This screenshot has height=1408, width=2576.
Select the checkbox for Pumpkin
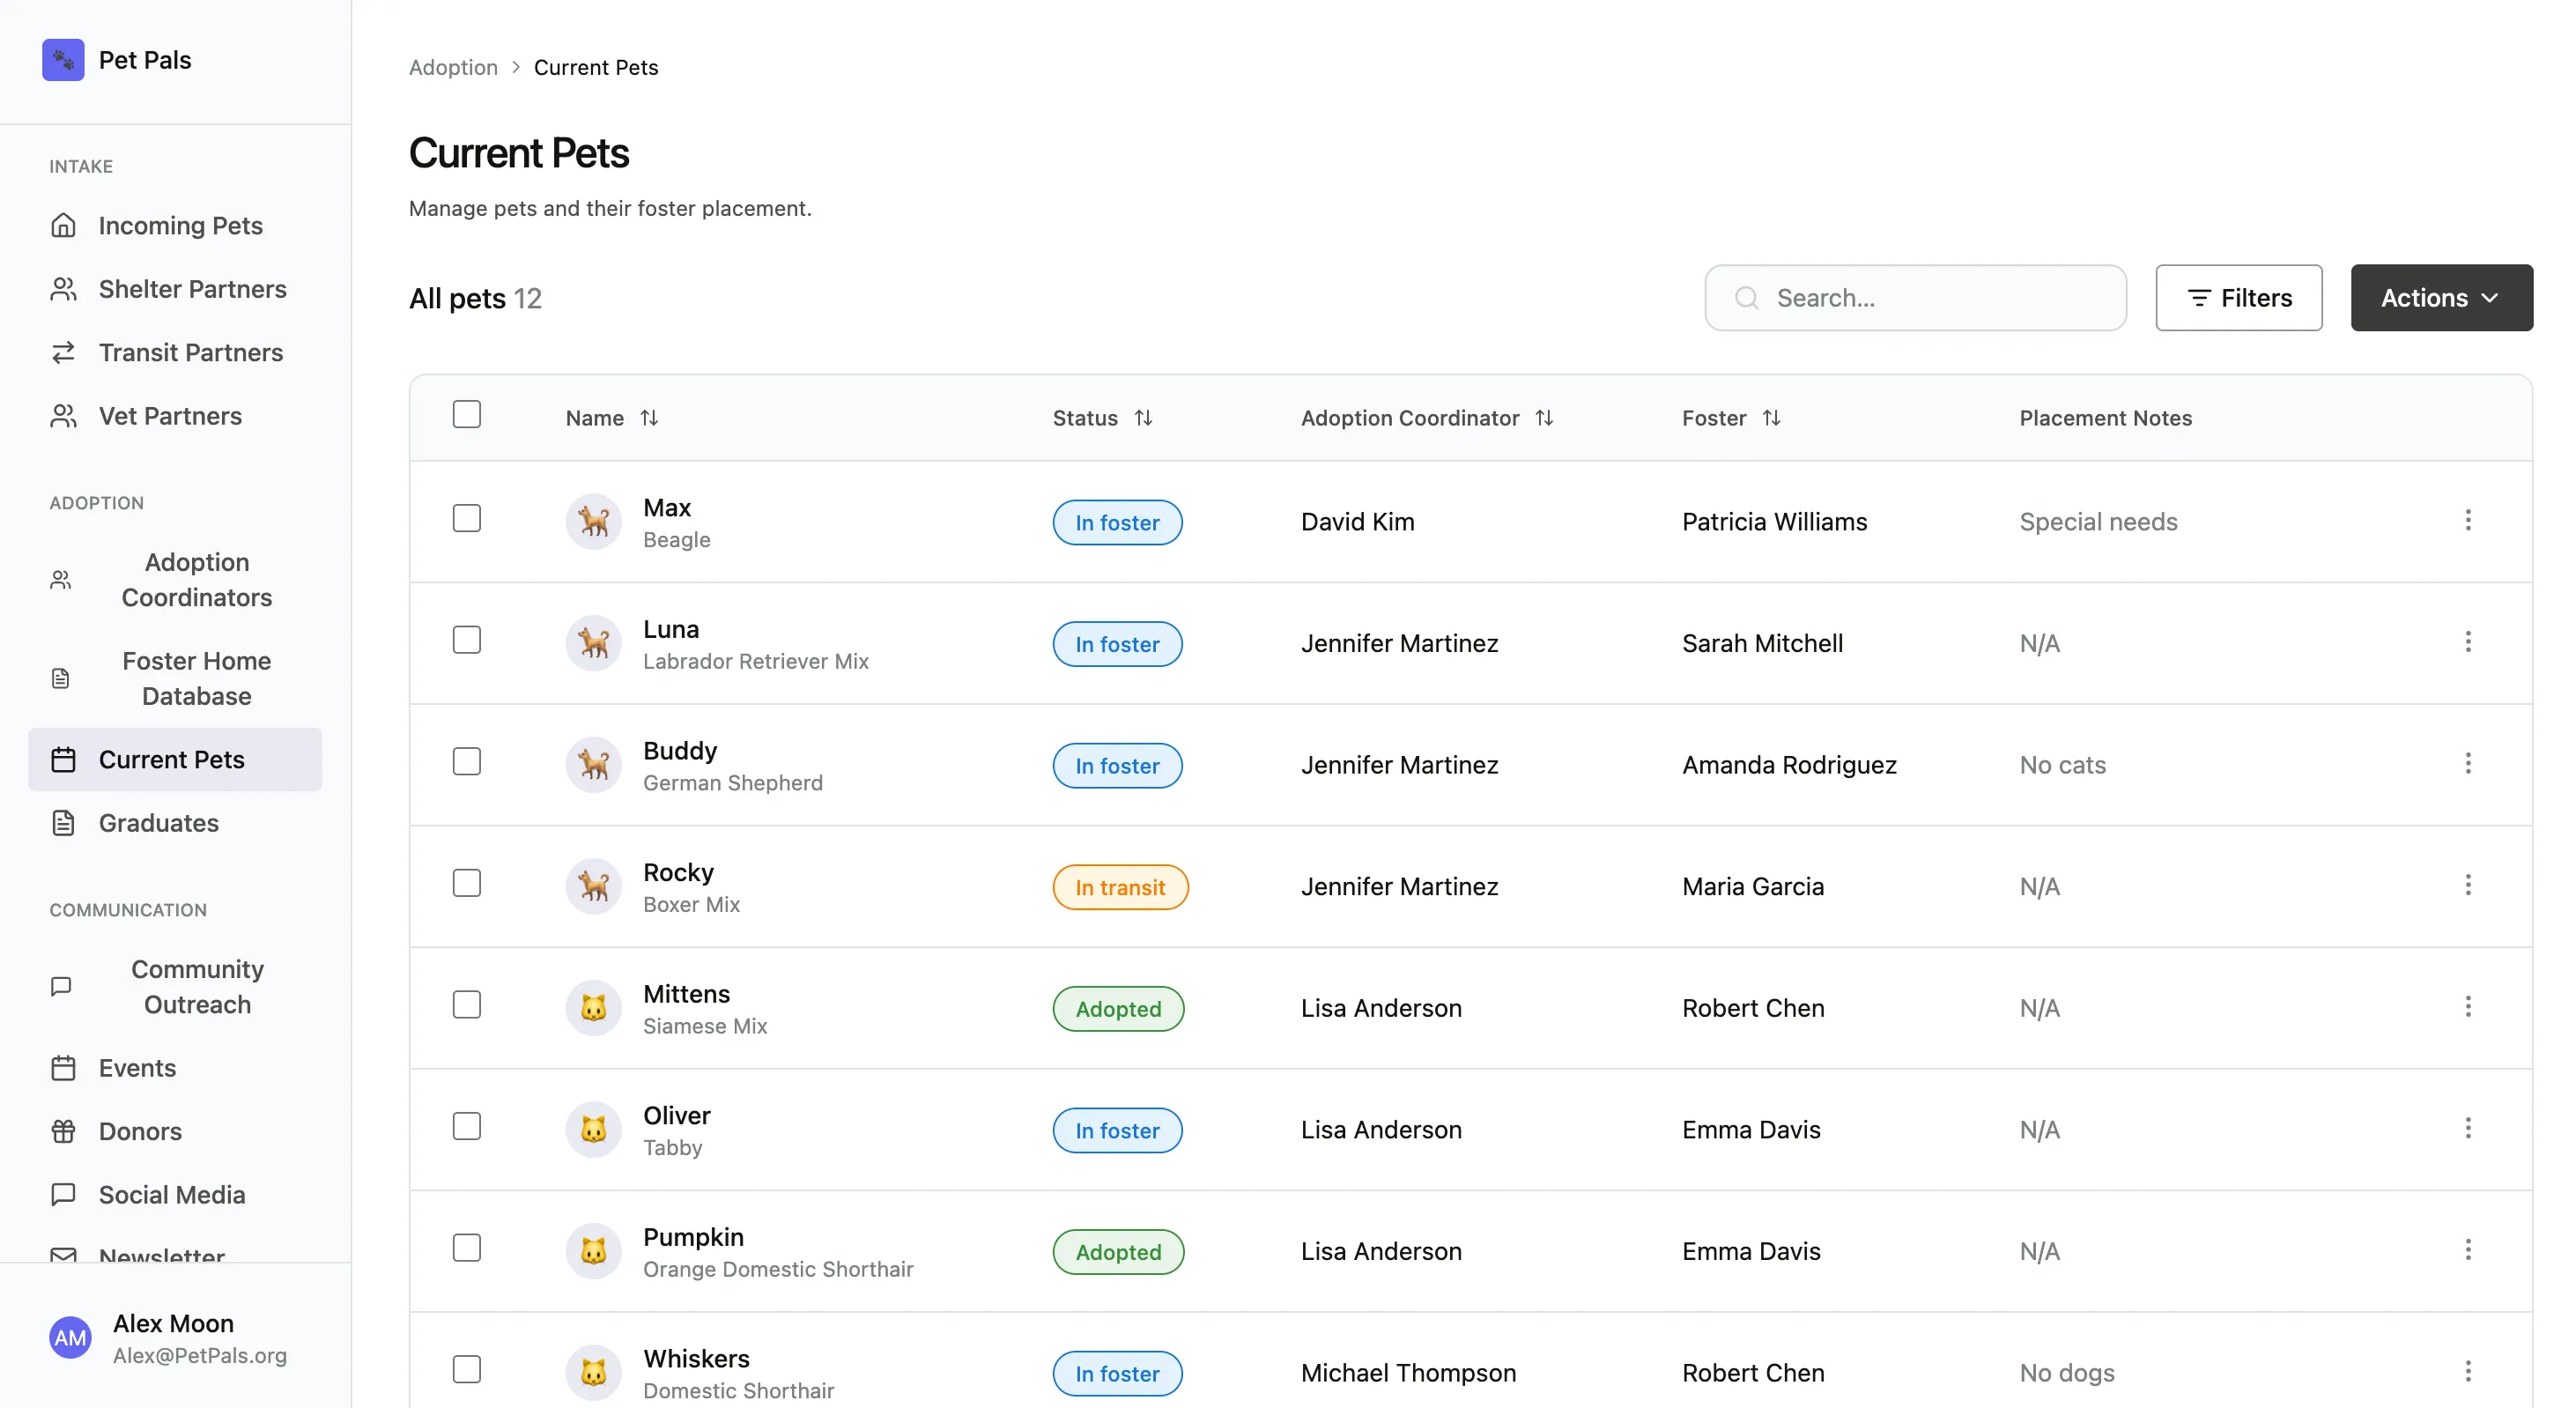[x=467, y=1248]
